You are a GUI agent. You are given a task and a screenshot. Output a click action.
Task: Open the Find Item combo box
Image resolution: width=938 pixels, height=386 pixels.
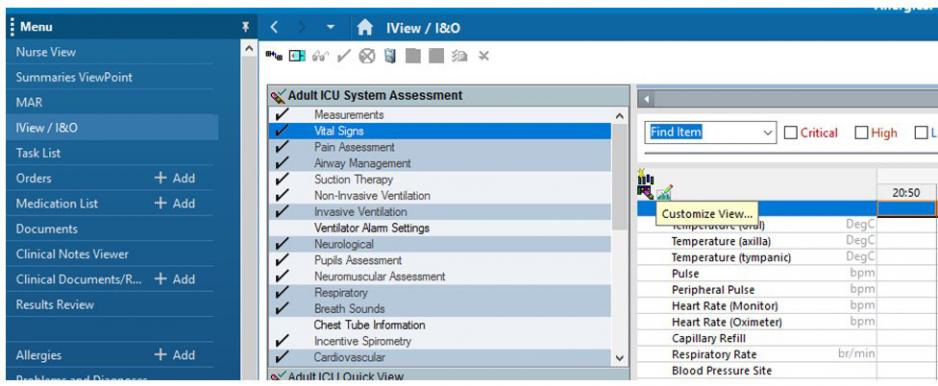tap(710, 133)
